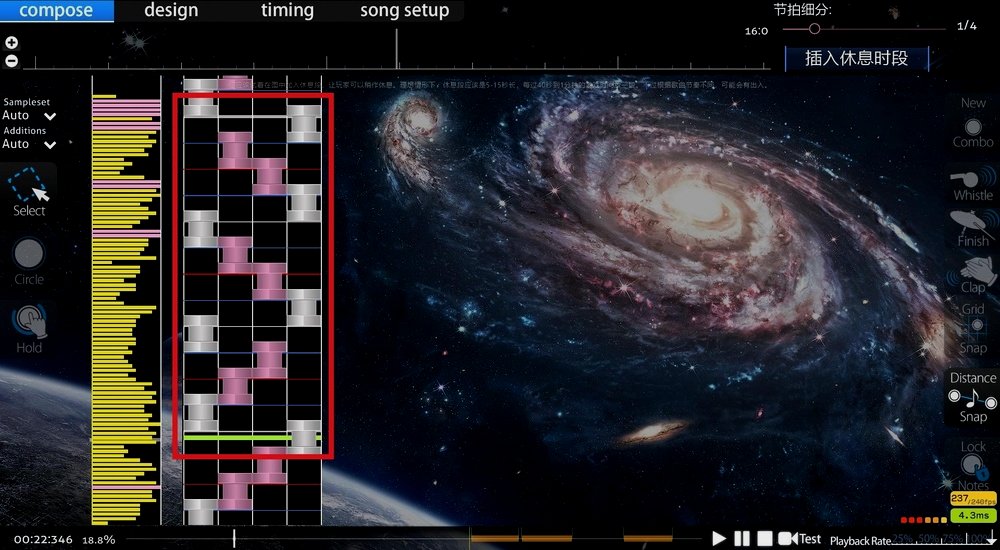
Task: Pause the song playback
Action: (x=741, y=538)
